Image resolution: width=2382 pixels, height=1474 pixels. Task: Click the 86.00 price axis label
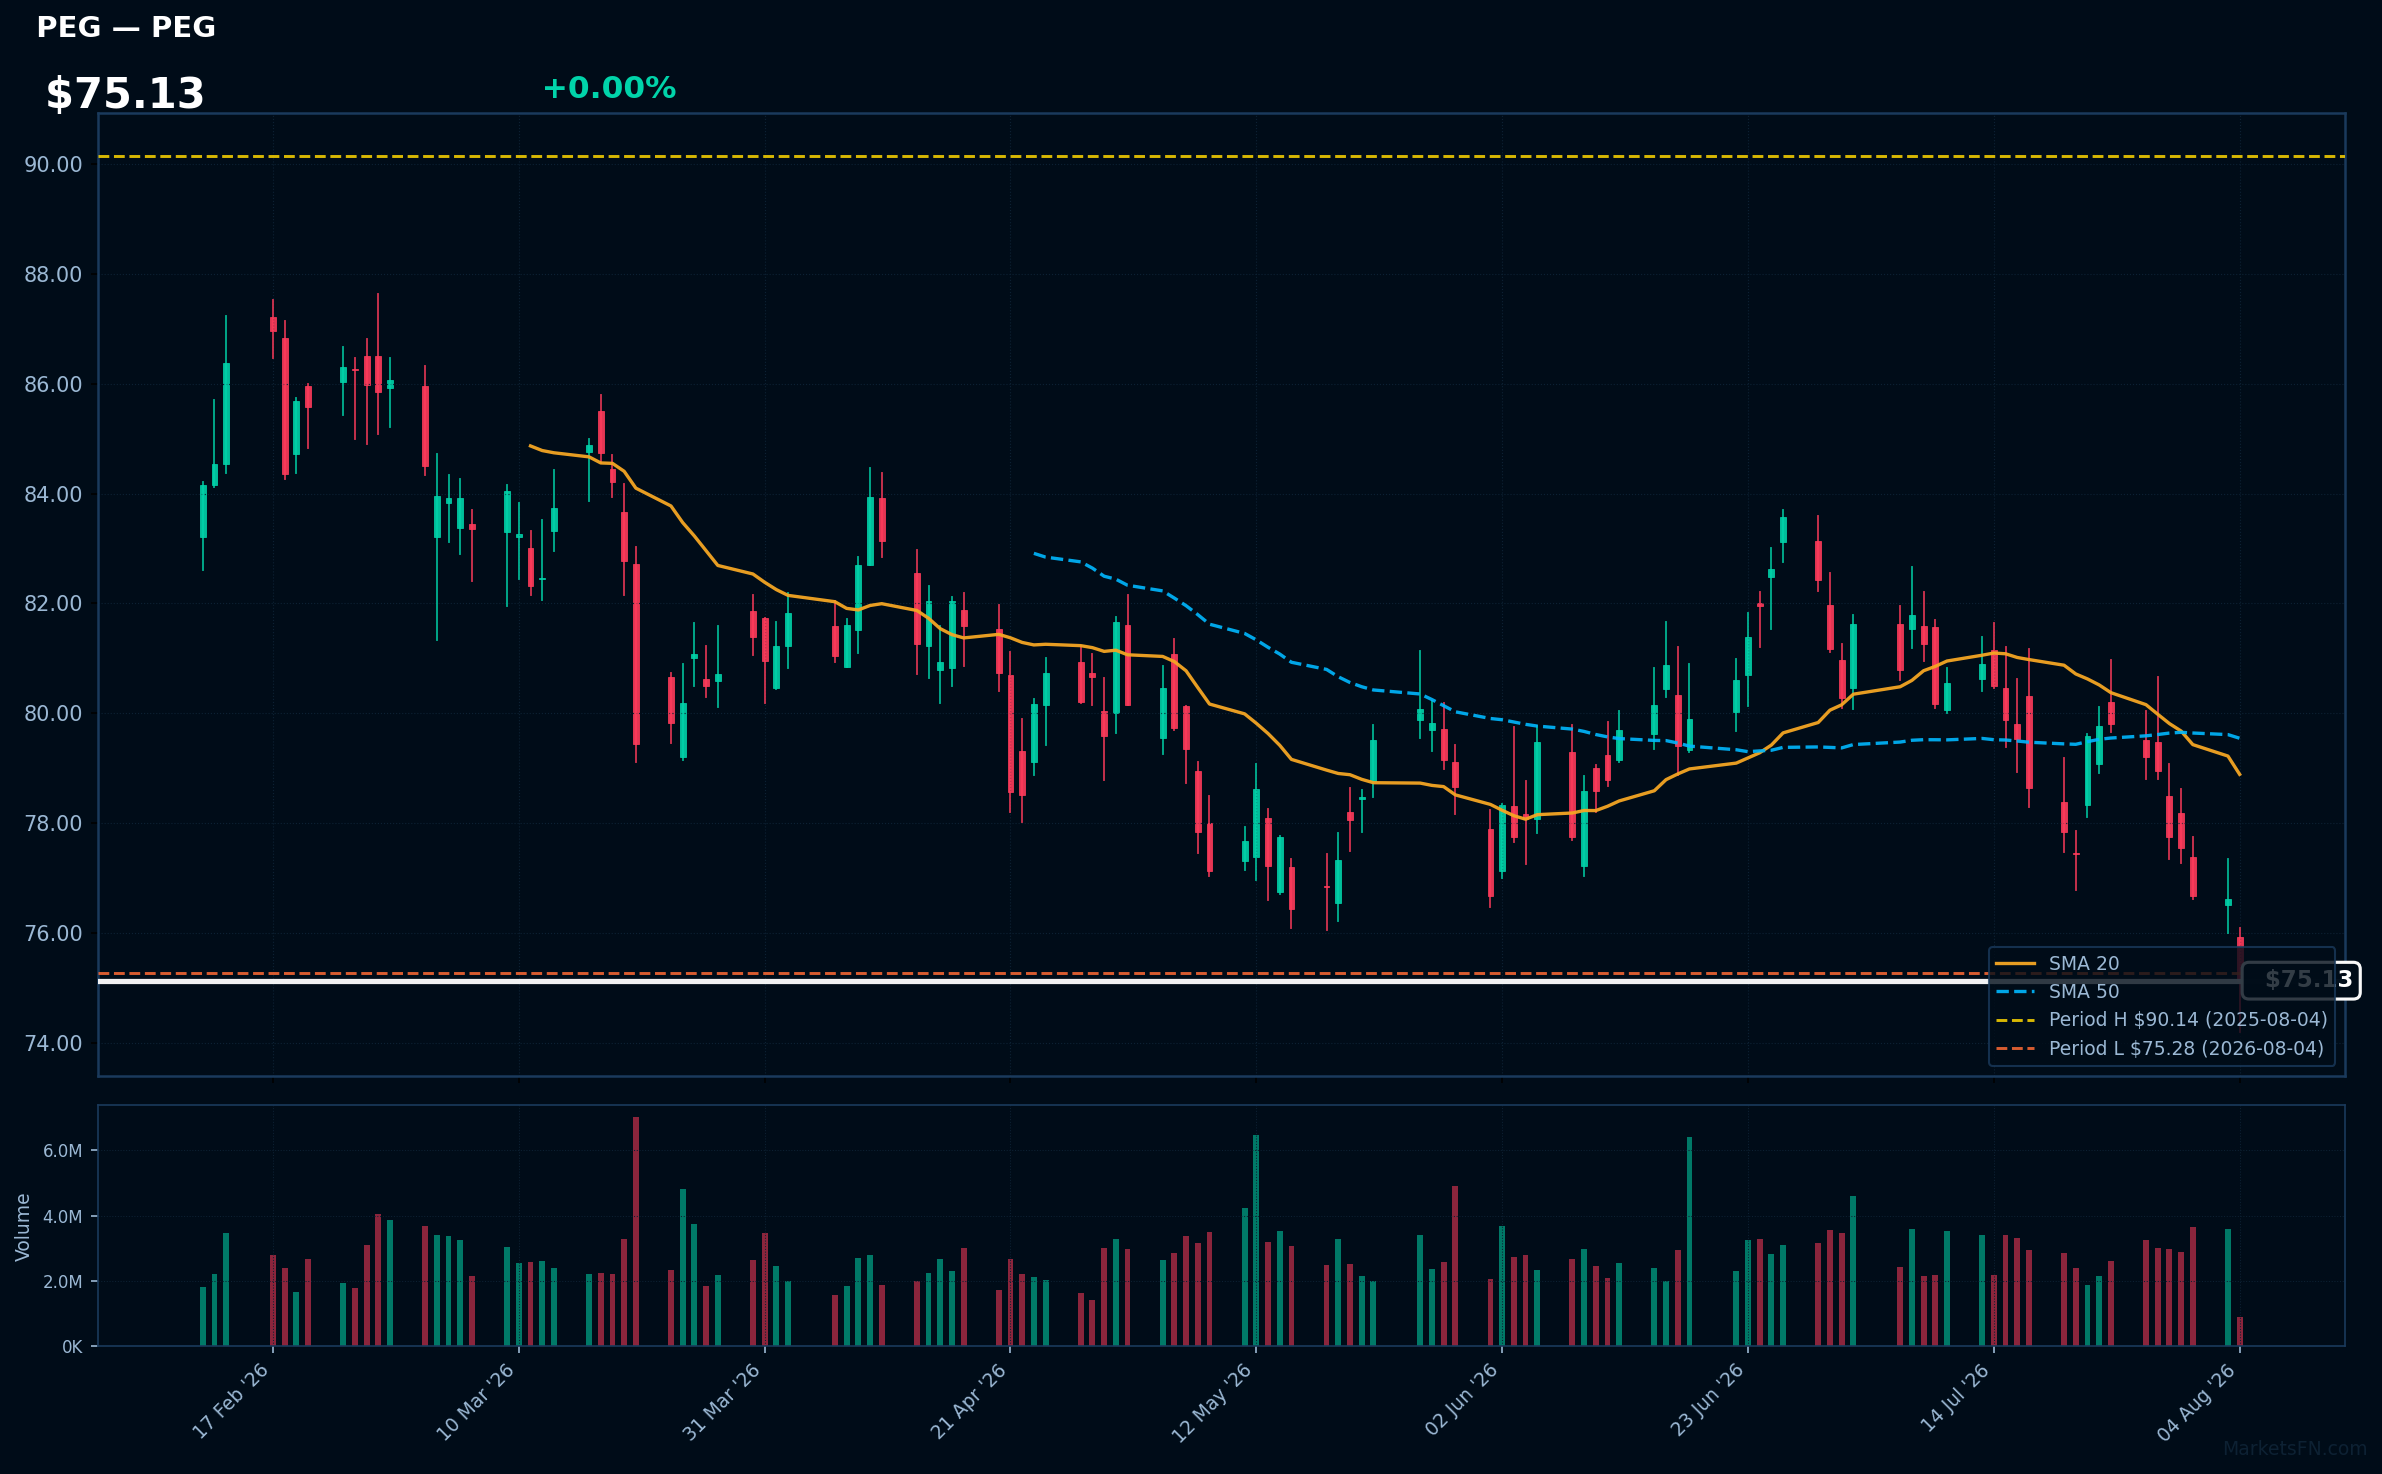(53, 385)
